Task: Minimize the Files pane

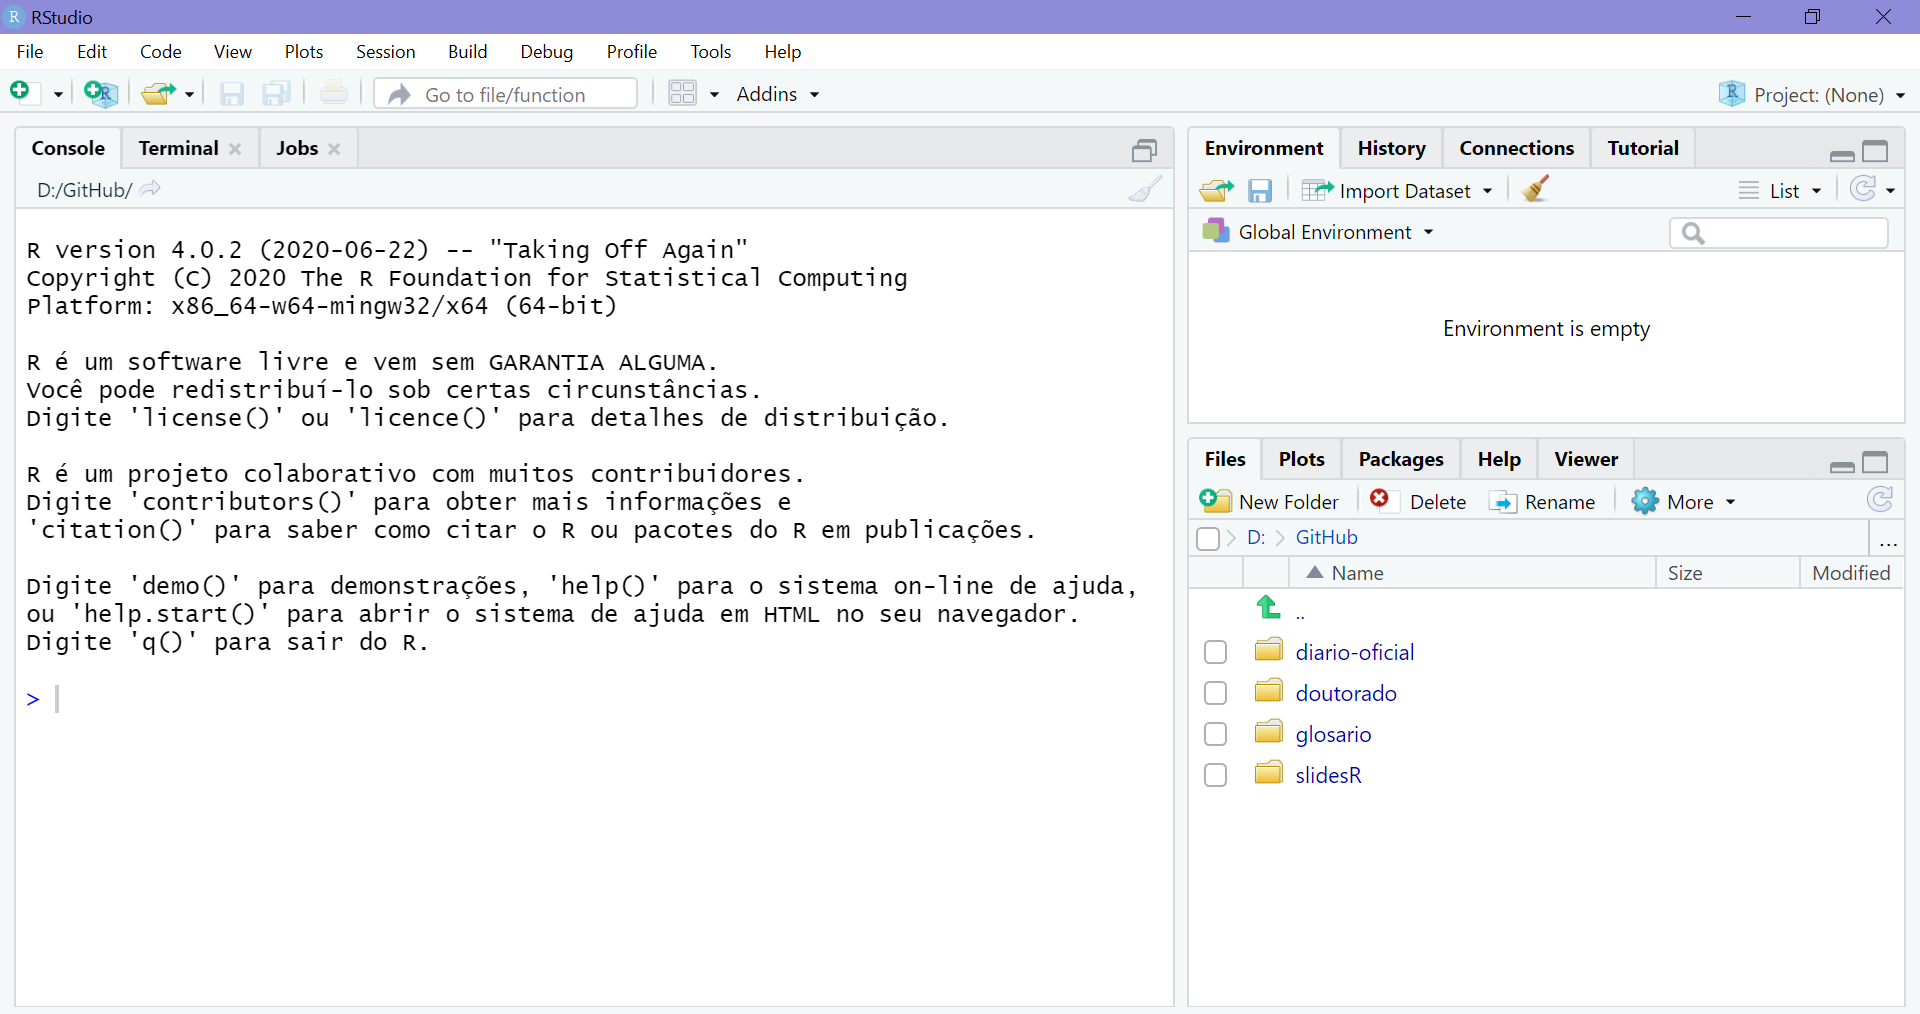Action: (1842, 466)
